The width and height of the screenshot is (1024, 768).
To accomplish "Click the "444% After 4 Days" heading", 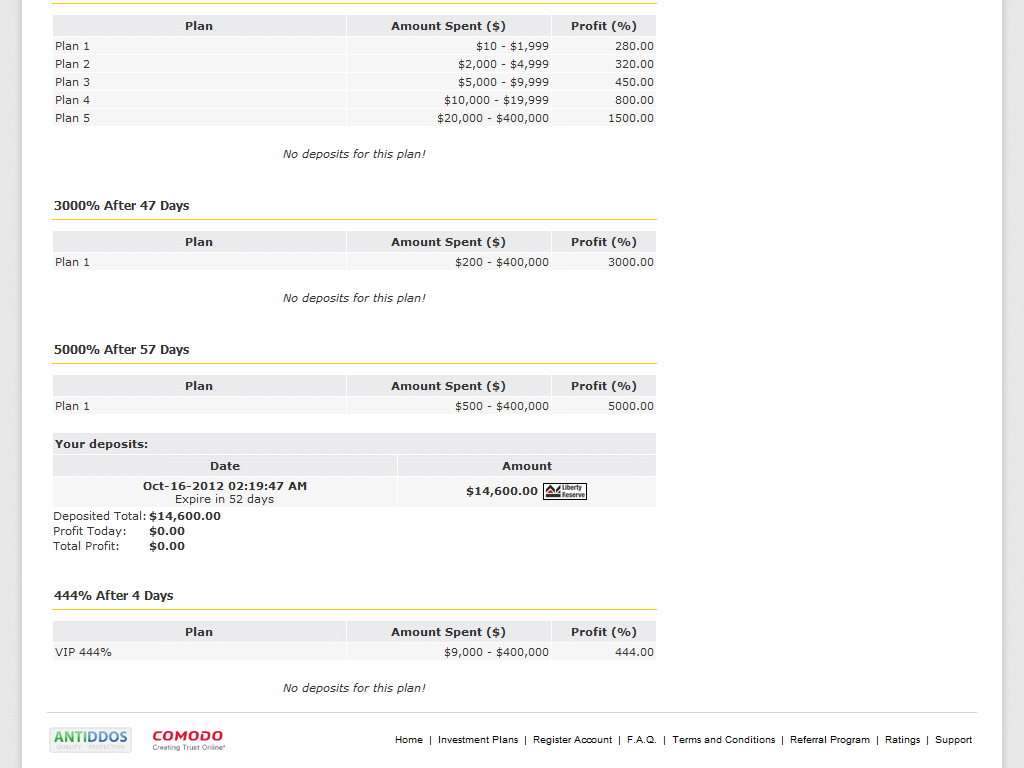I will click(x=113, y=596).
